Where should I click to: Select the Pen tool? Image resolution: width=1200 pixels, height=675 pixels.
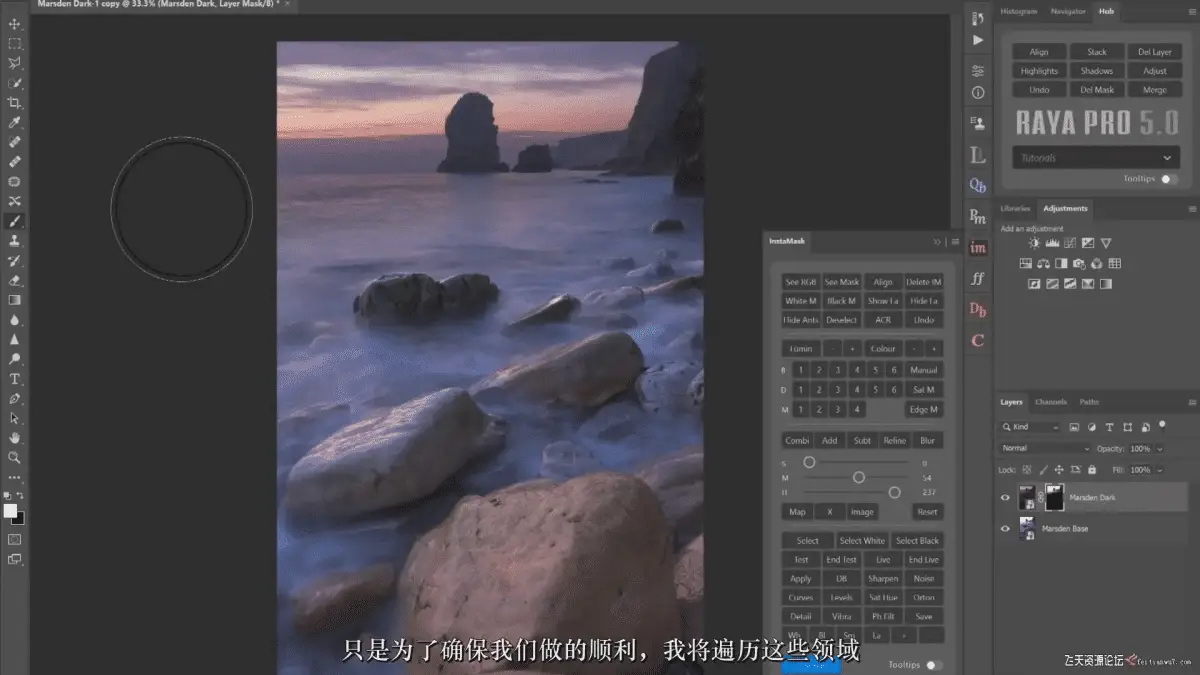coord(15,399)
